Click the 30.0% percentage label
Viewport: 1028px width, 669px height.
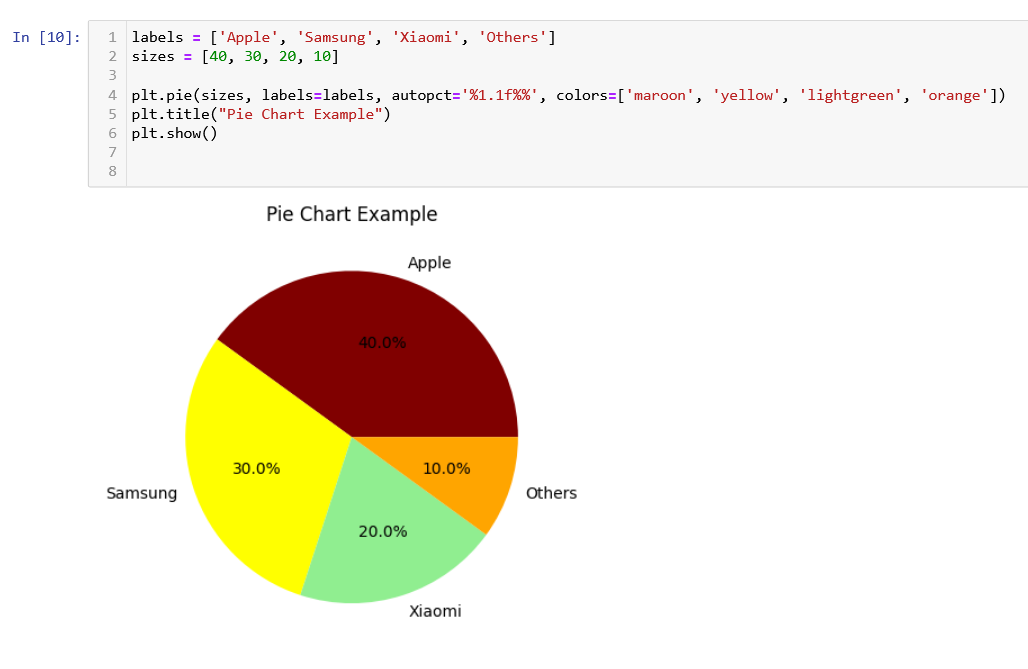tap(256, 468)
